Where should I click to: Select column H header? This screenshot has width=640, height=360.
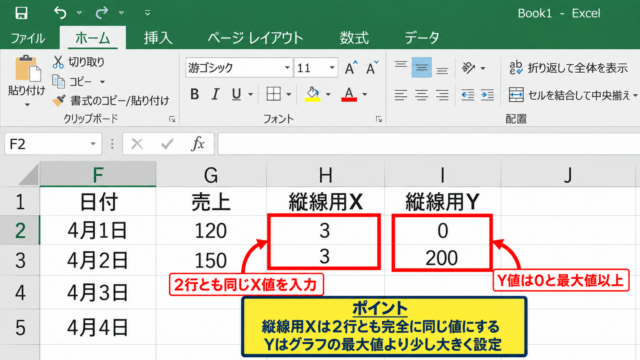[325, 175]
